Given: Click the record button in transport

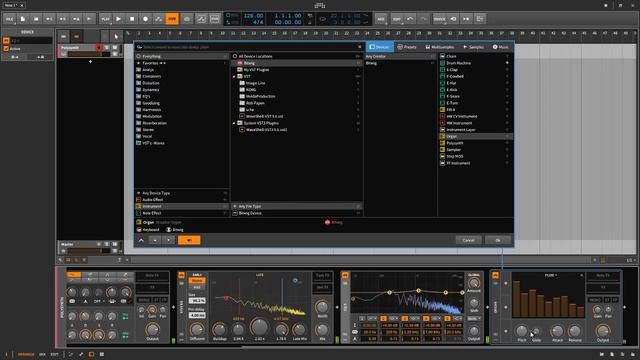Looking at the screenshot, I should click(x=145, y=19).
